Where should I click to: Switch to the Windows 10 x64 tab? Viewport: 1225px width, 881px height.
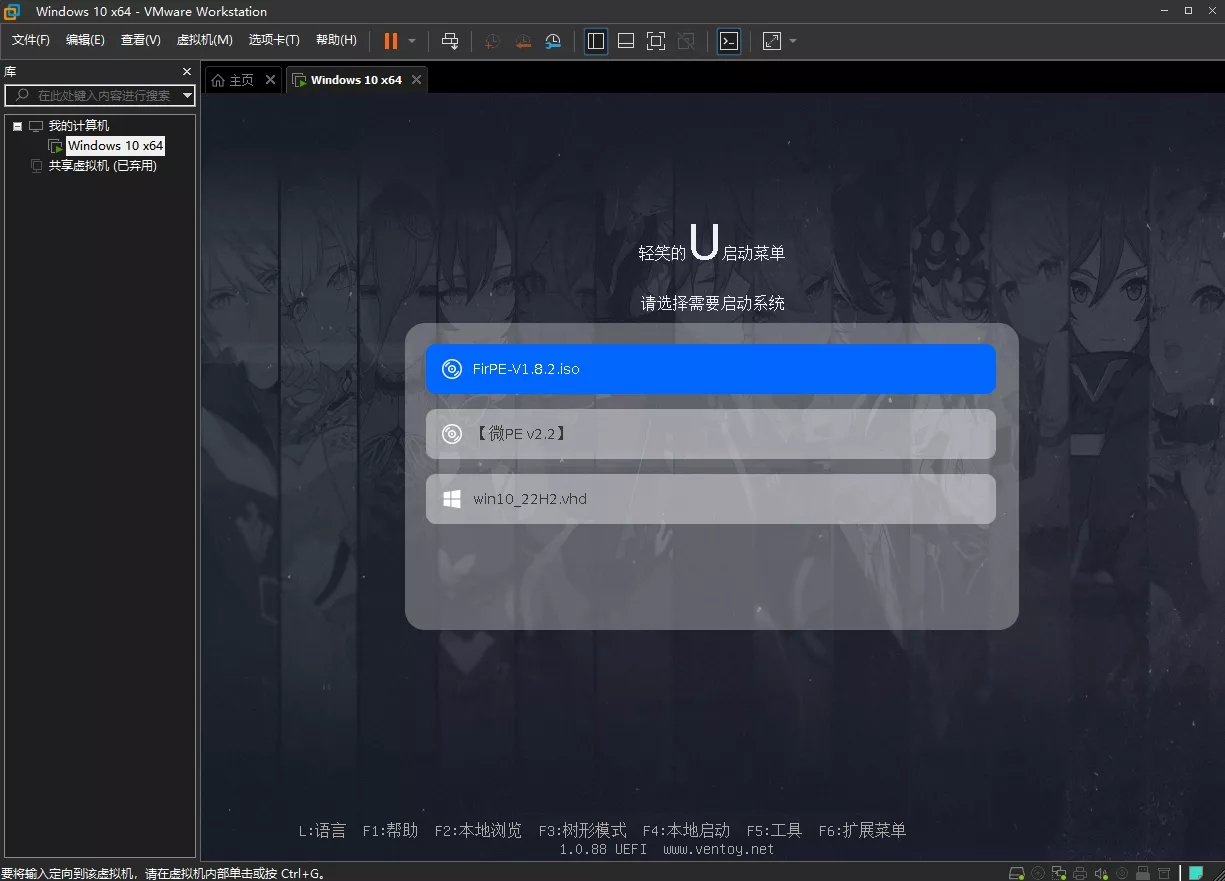coord(356,80)
